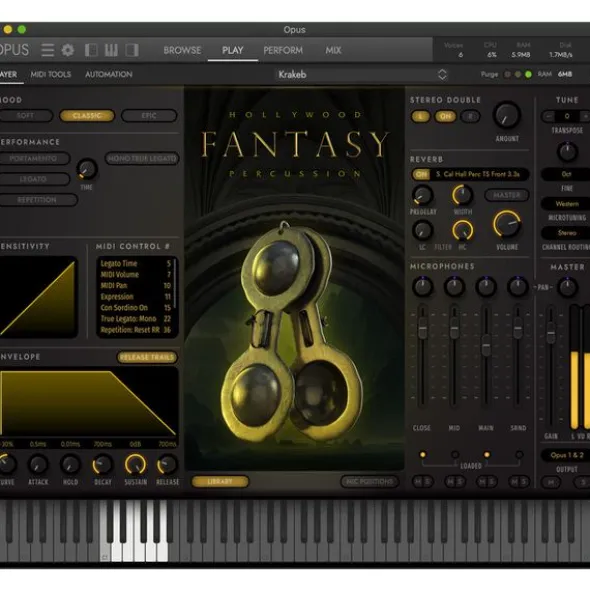Toggle the reverb Master button
Viewport: 590px width, 591px height.
[x=507, y=195]
